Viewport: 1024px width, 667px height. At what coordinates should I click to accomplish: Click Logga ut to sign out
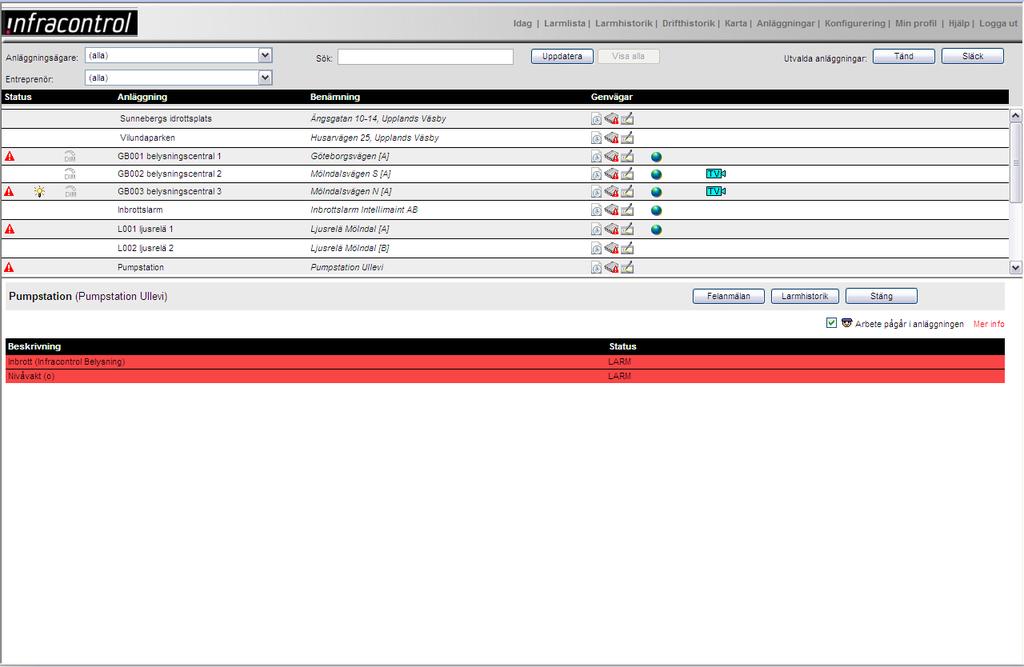click(998, 24)
